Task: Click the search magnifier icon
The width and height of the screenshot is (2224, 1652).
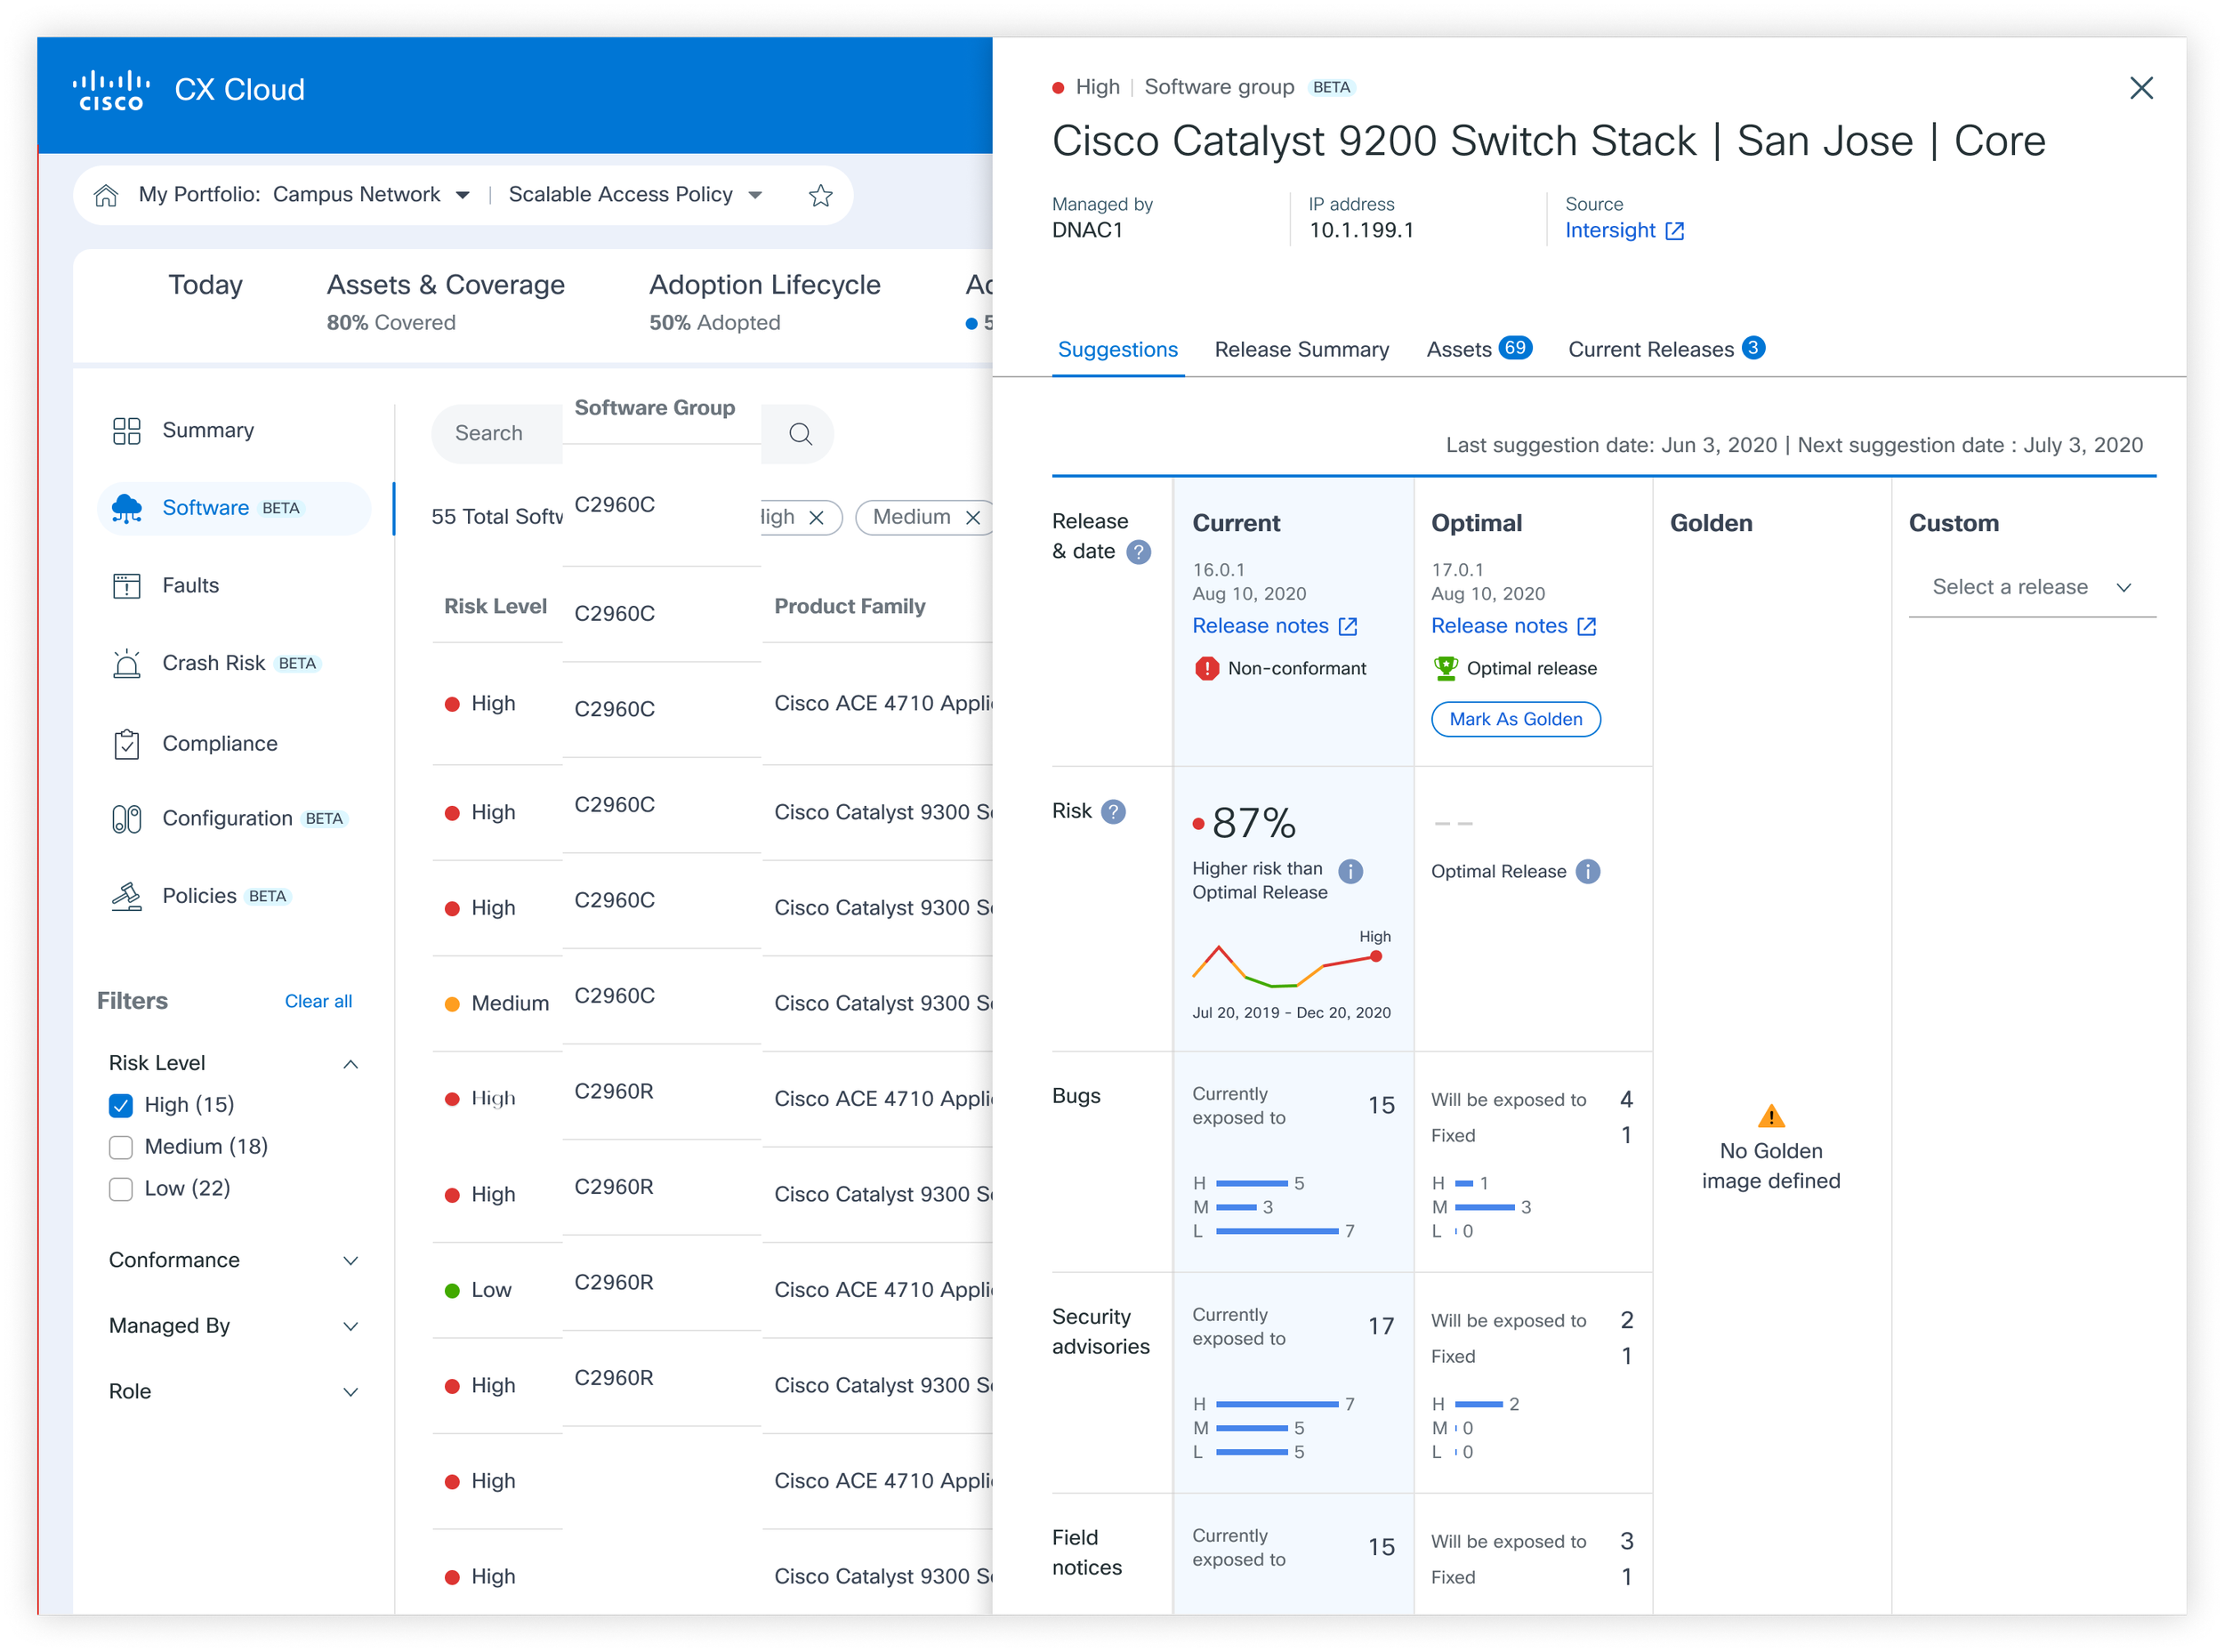Action: [800, 434]
